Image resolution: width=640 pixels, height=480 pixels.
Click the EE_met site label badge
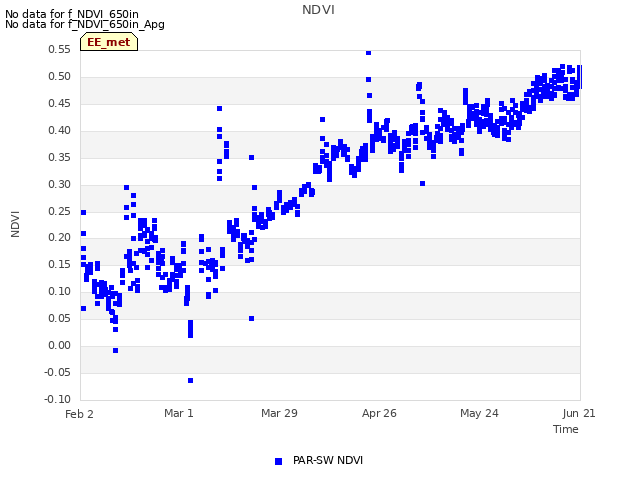pos(109,42)
